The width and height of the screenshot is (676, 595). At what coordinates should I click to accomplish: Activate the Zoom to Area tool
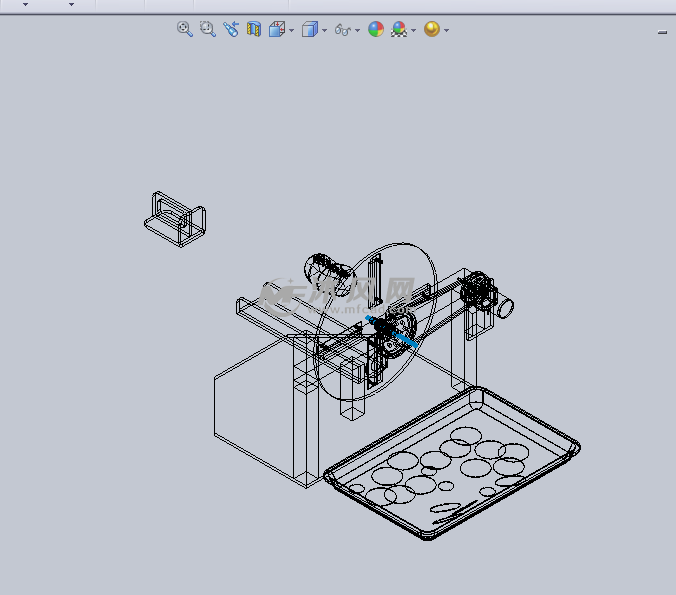pyautogui.click(x=208, y=29)
